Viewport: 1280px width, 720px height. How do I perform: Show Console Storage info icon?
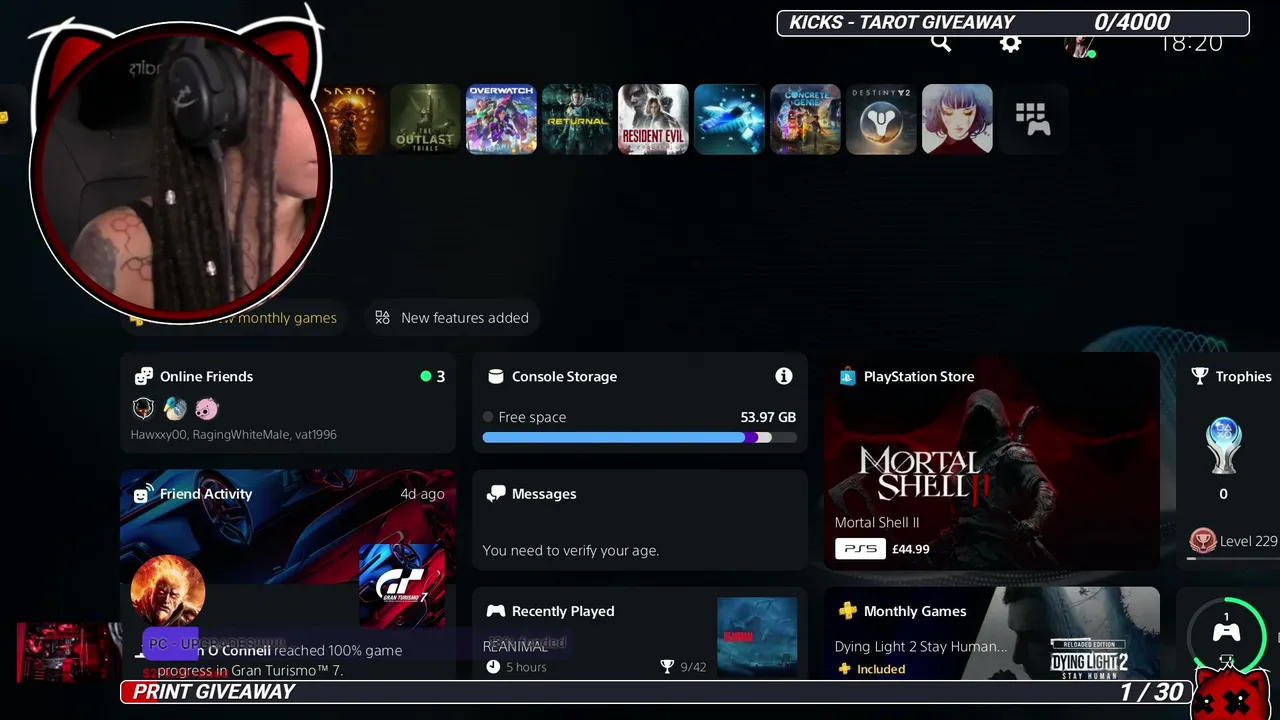[784, 376]
